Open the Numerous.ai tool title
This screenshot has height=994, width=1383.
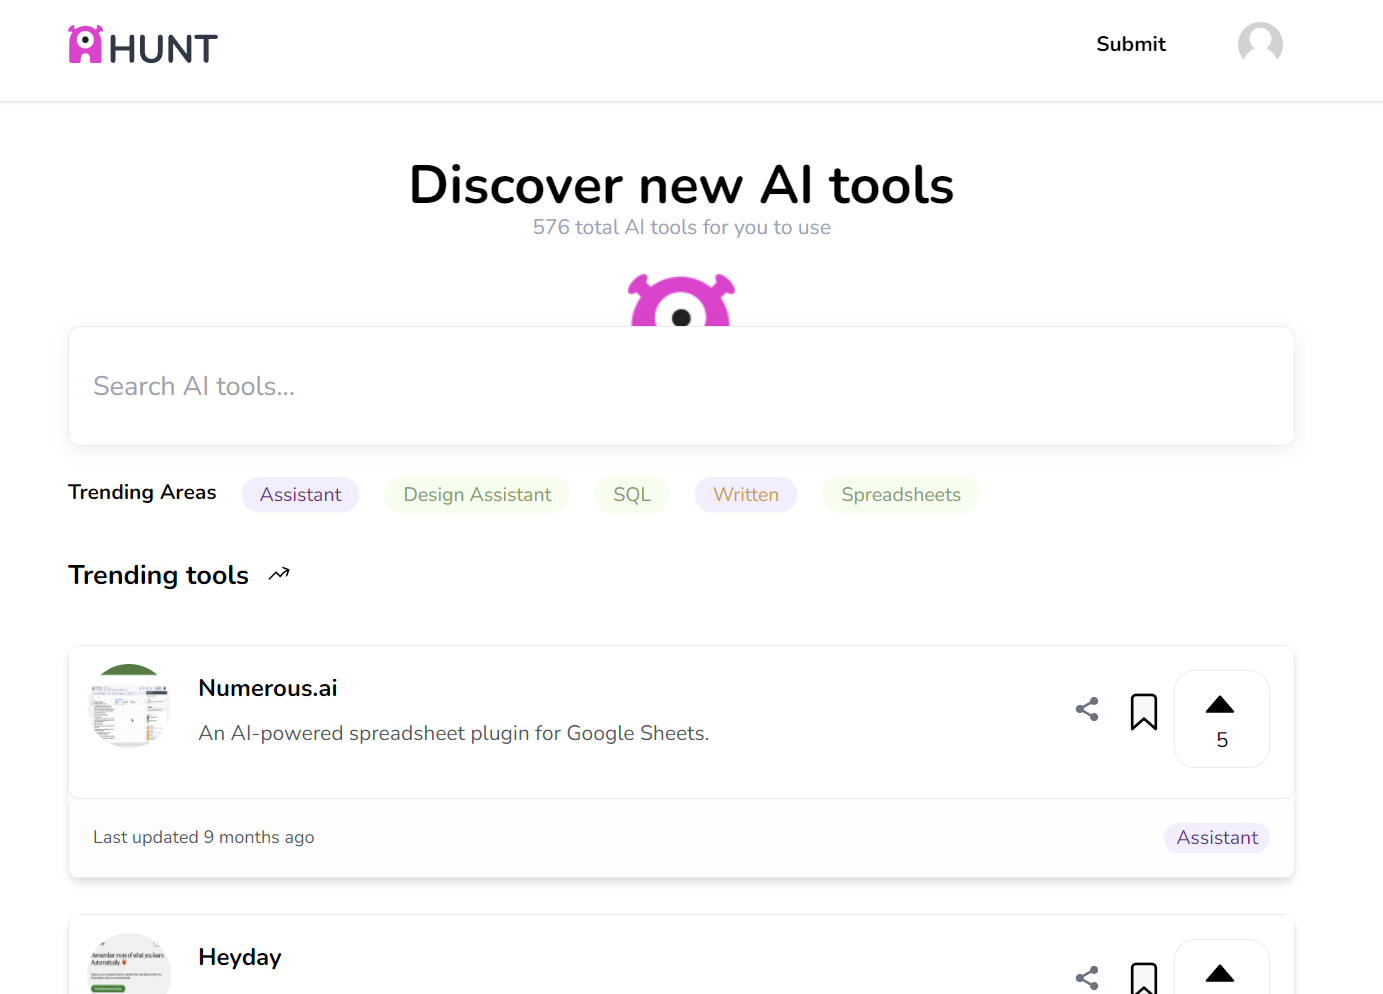click(x=268, y=688)
